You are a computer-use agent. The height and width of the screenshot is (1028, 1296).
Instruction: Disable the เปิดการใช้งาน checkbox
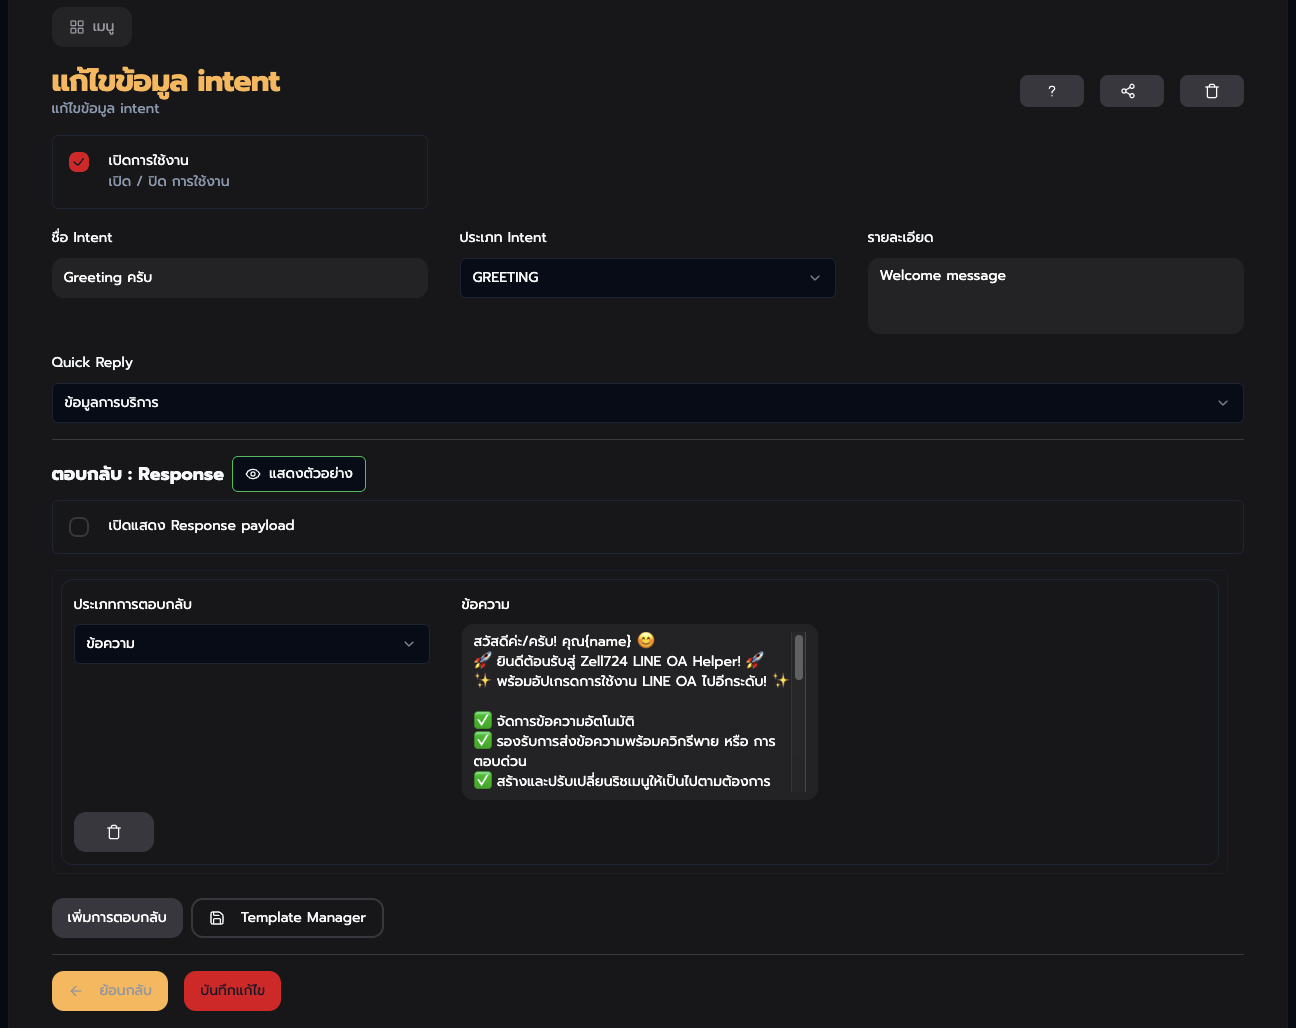[79, 162]
